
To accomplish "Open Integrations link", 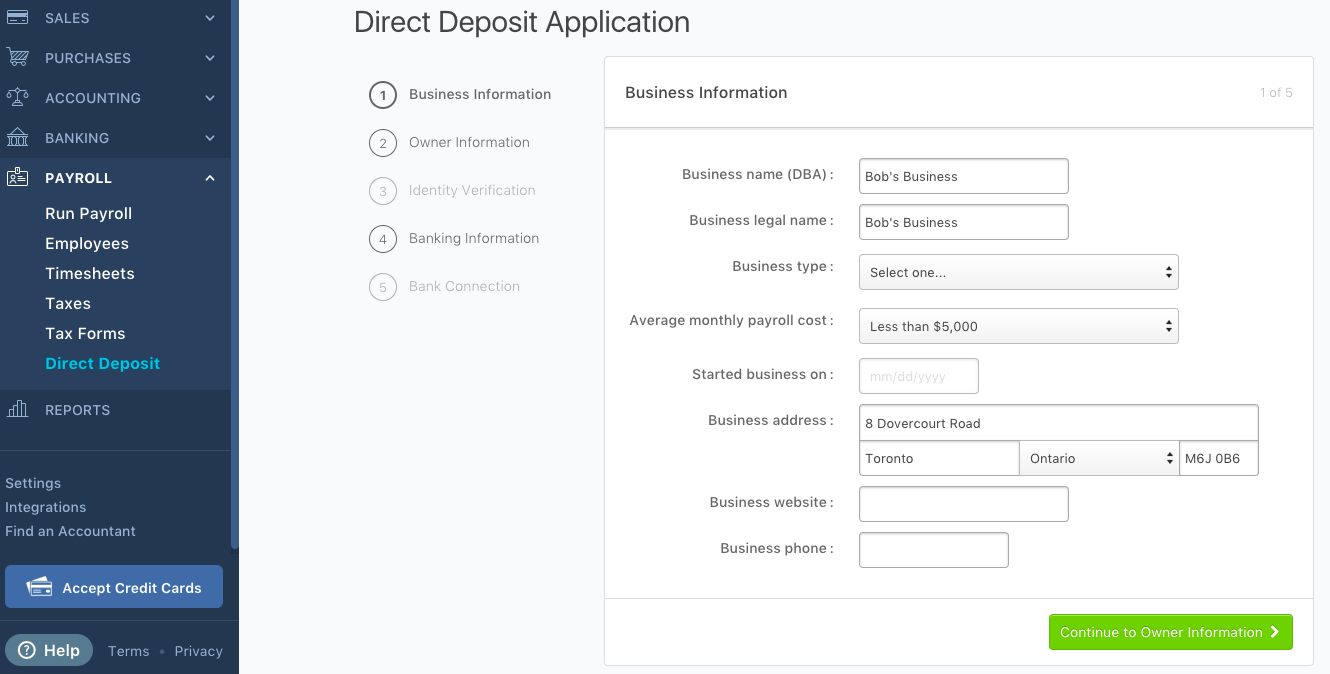I will (46, 507).
